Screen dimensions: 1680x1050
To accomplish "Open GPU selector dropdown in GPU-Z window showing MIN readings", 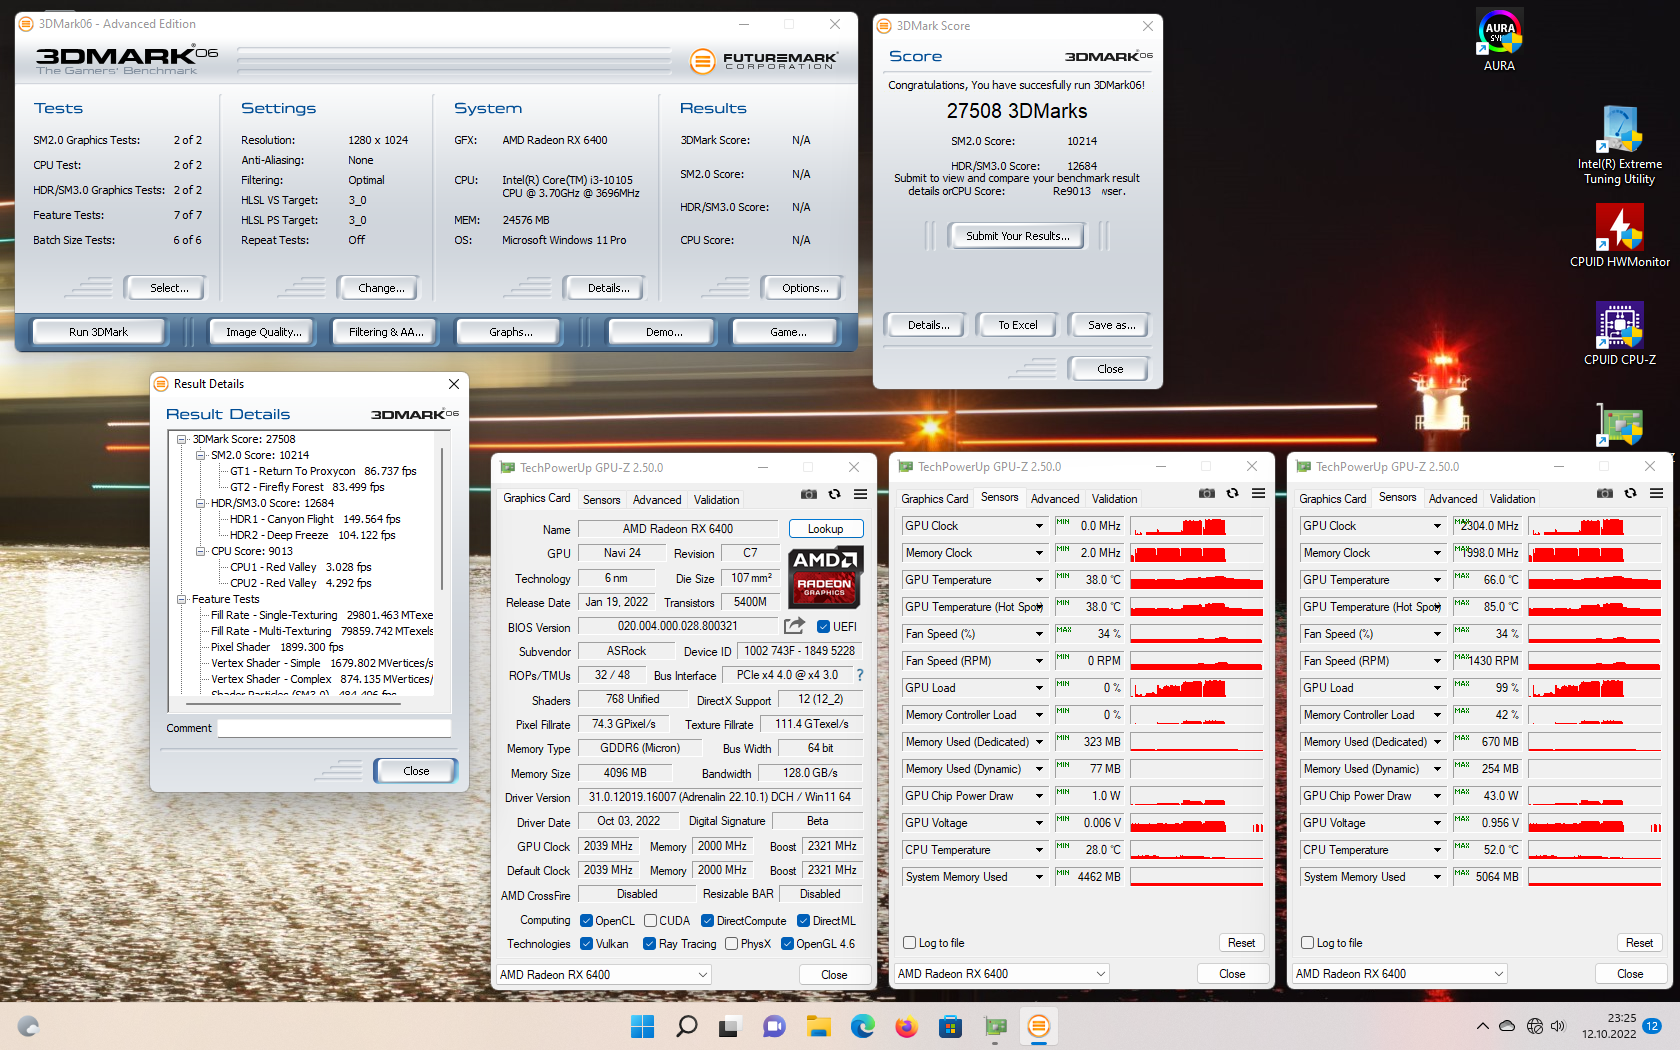I will [x=1002, y=974].
